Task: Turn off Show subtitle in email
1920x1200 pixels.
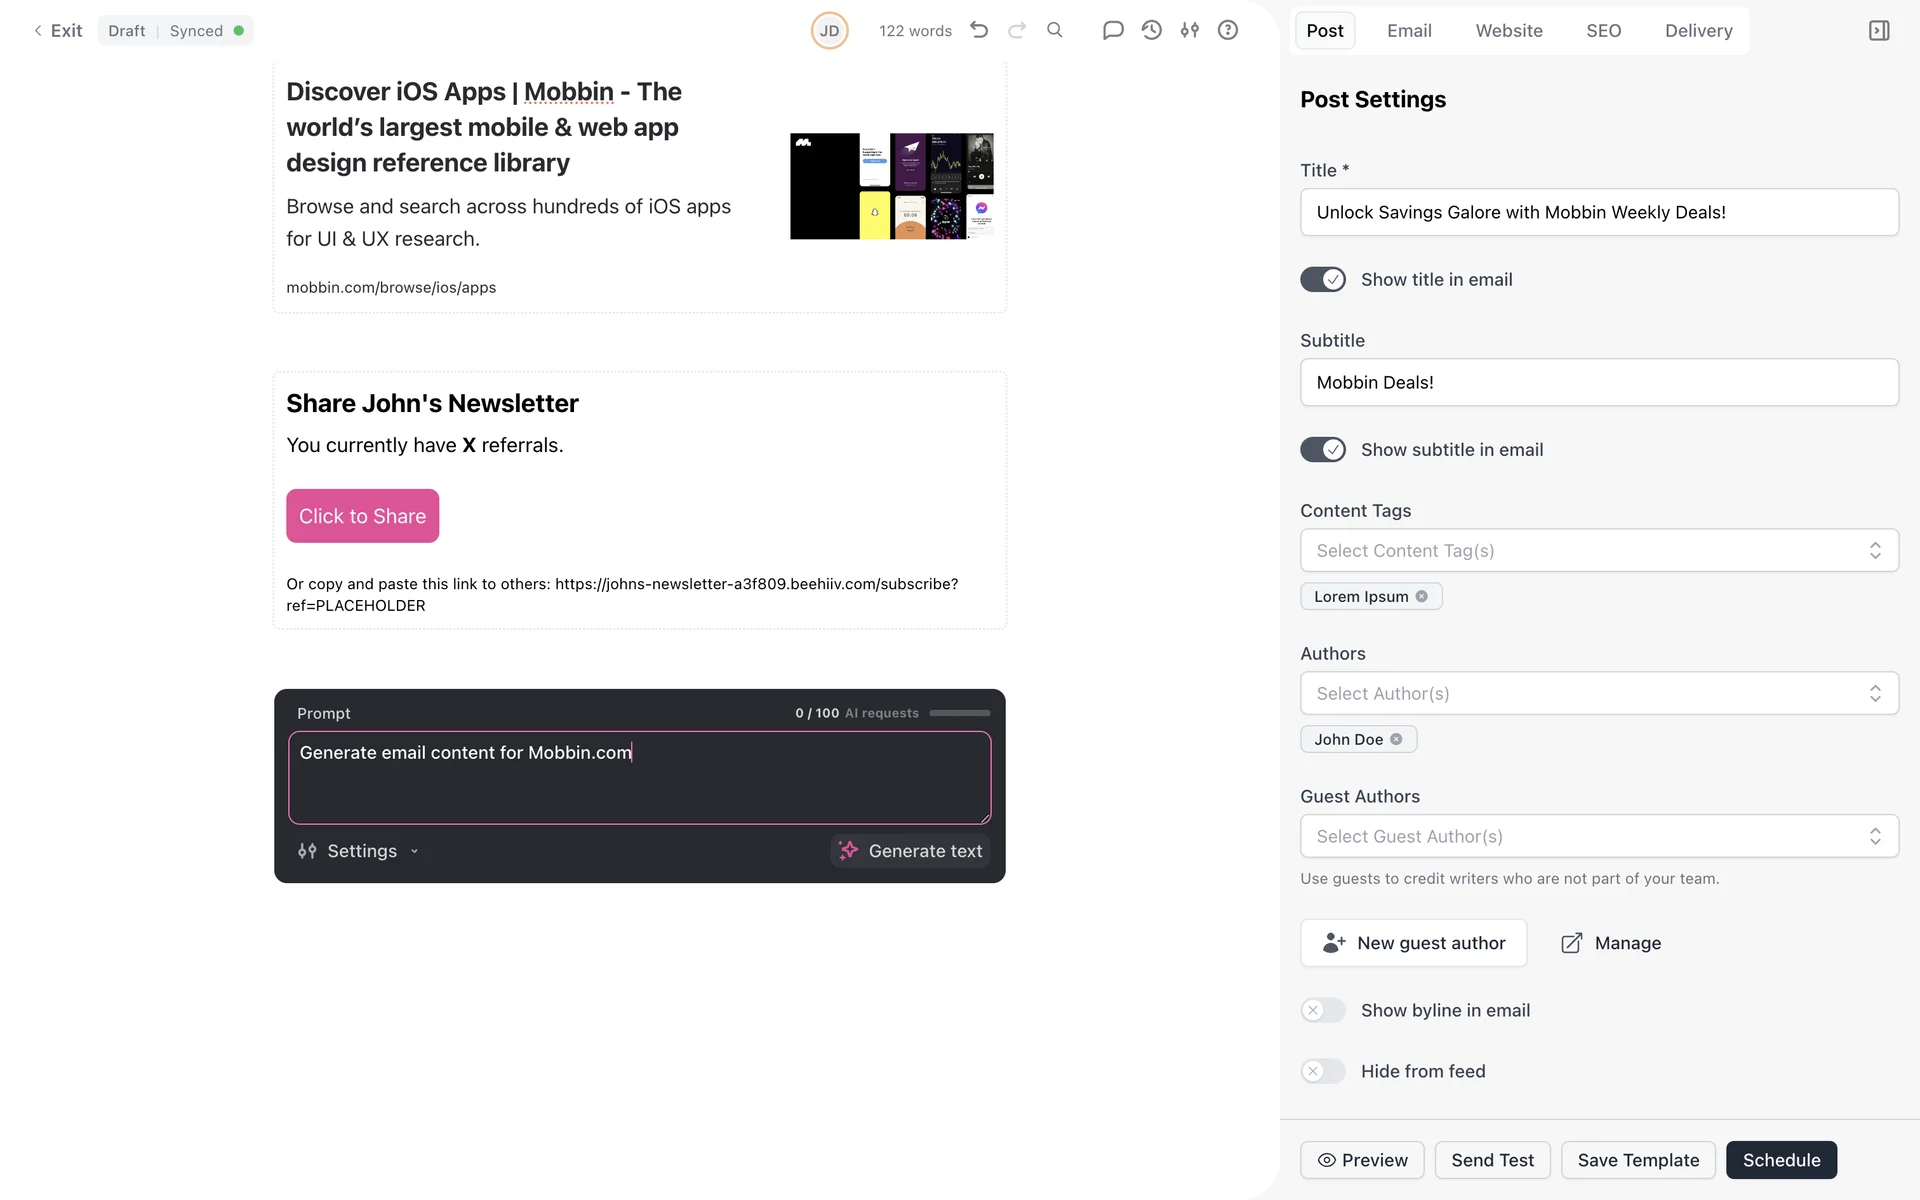Action: (x=1323, y=450)
